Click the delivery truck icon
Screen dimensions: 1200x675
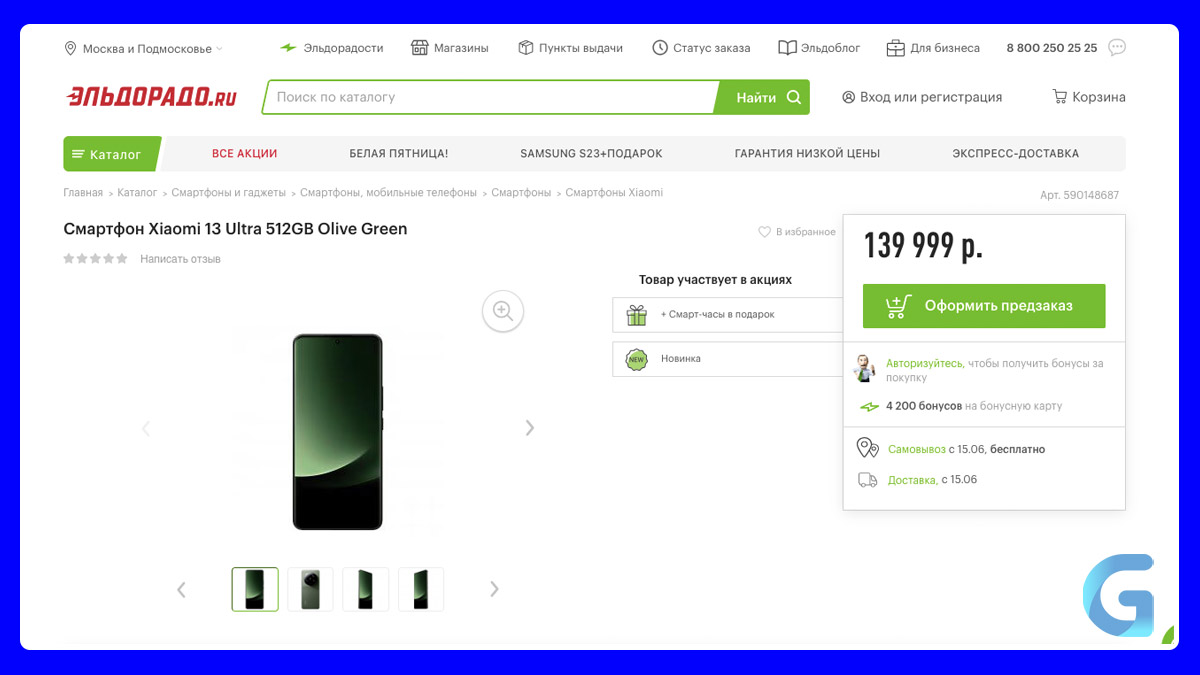tap(868, 480)
